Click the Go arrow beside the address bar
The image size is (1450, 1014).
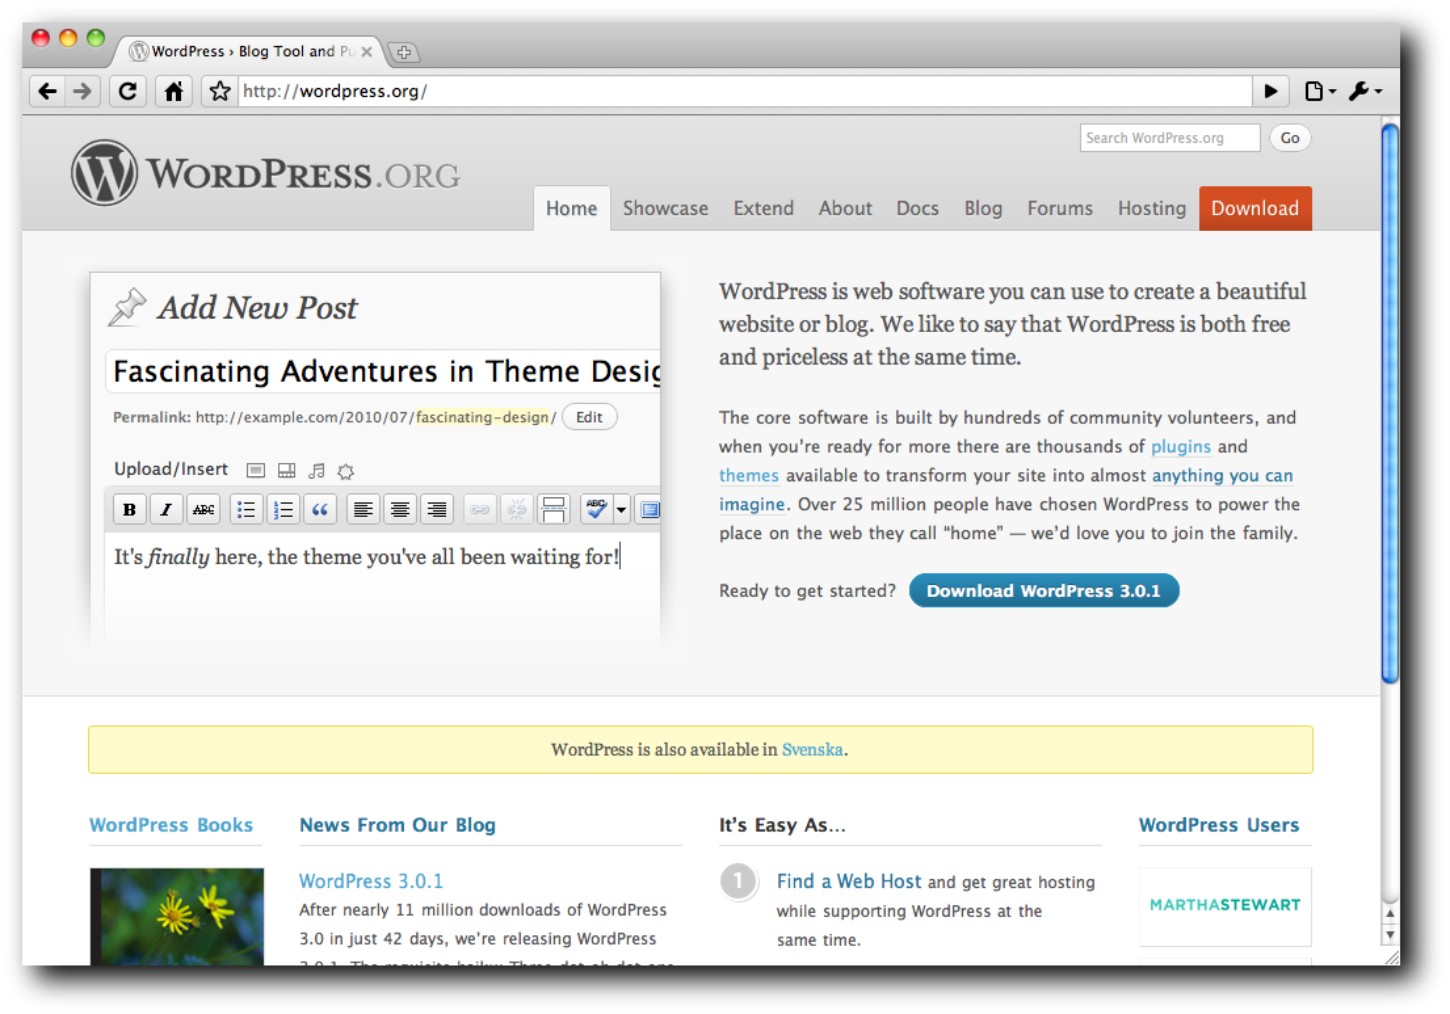[1271, 91]
